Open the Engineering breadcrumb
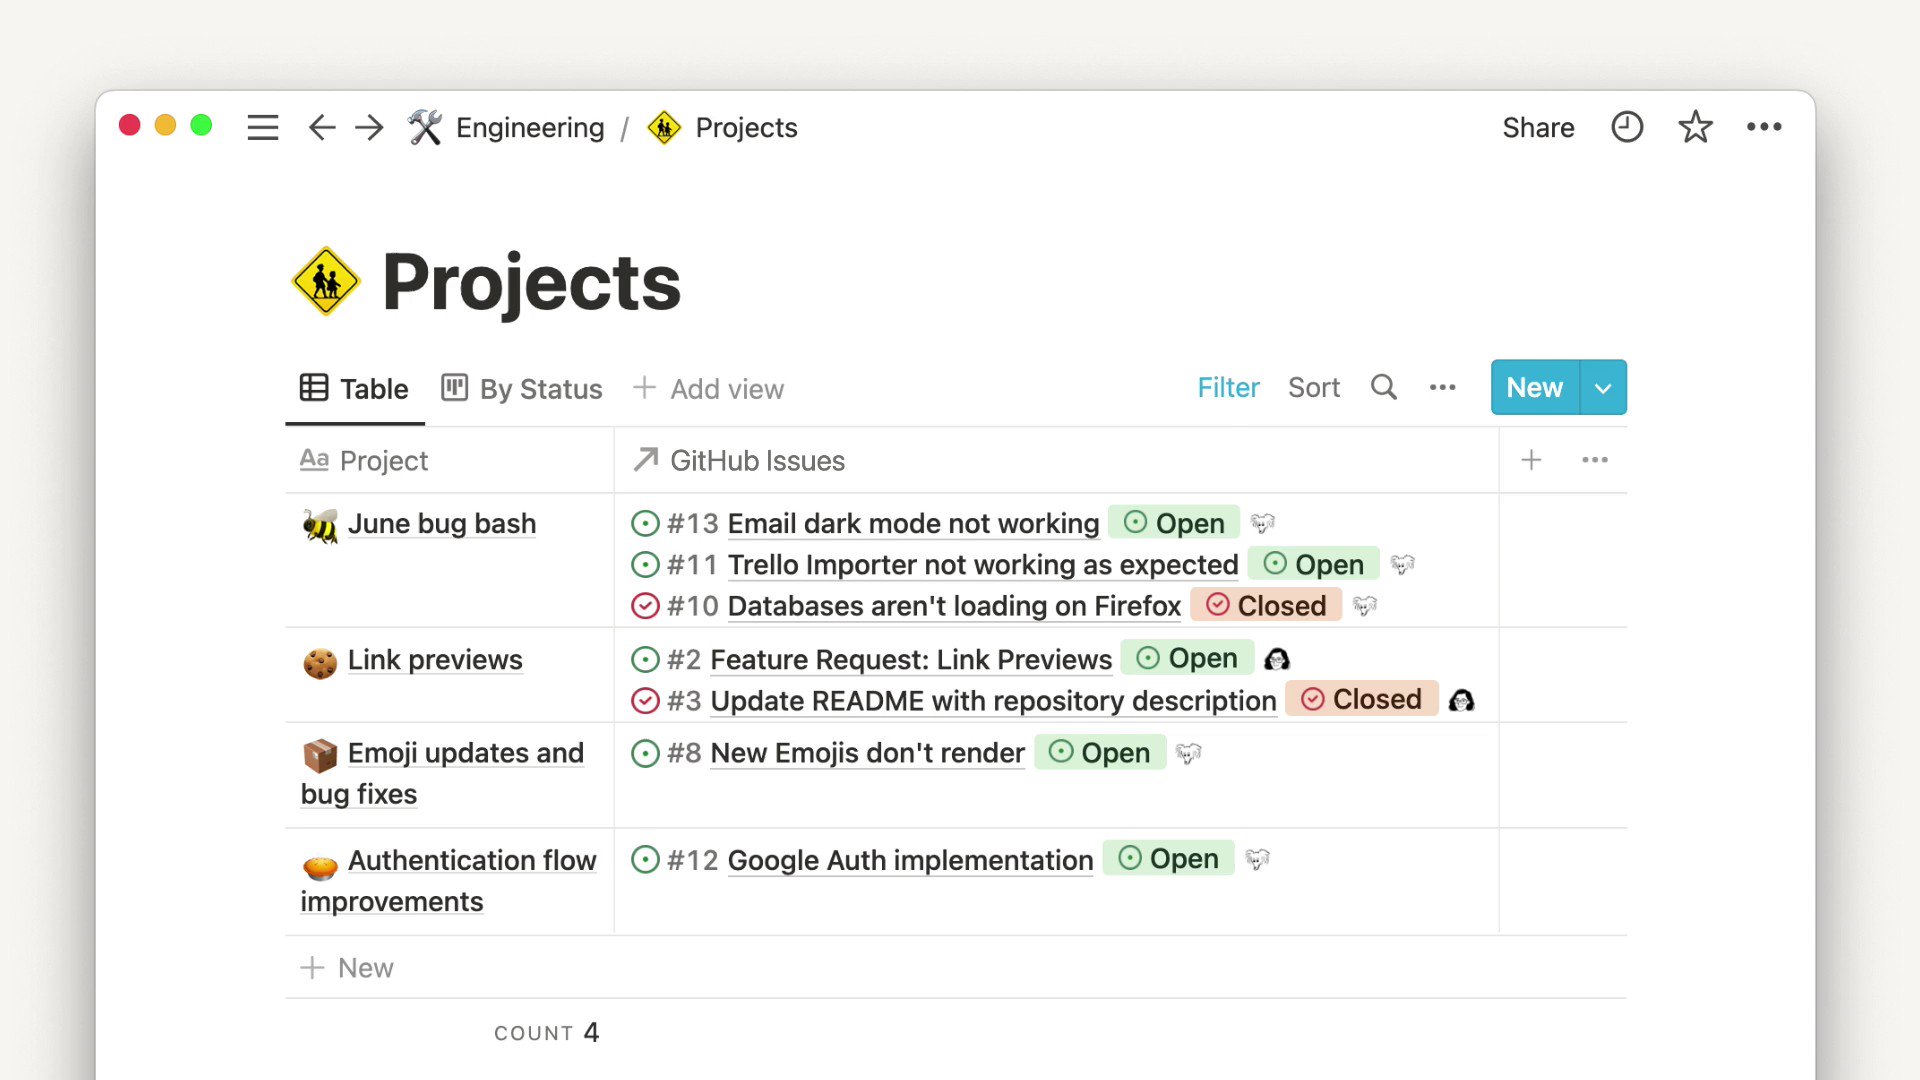The width and height of the screenshot is (1920, 1080). pos(530,128)
